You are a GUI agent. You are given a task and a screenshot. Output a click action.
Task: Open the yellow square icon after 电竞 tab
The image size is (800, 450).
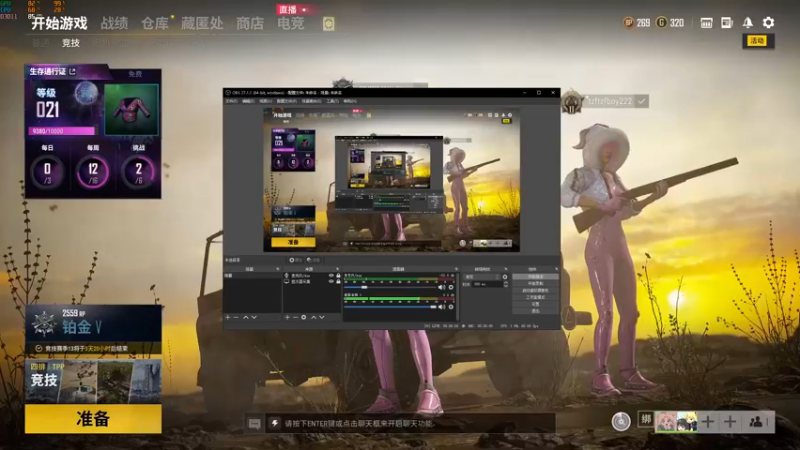329,23
